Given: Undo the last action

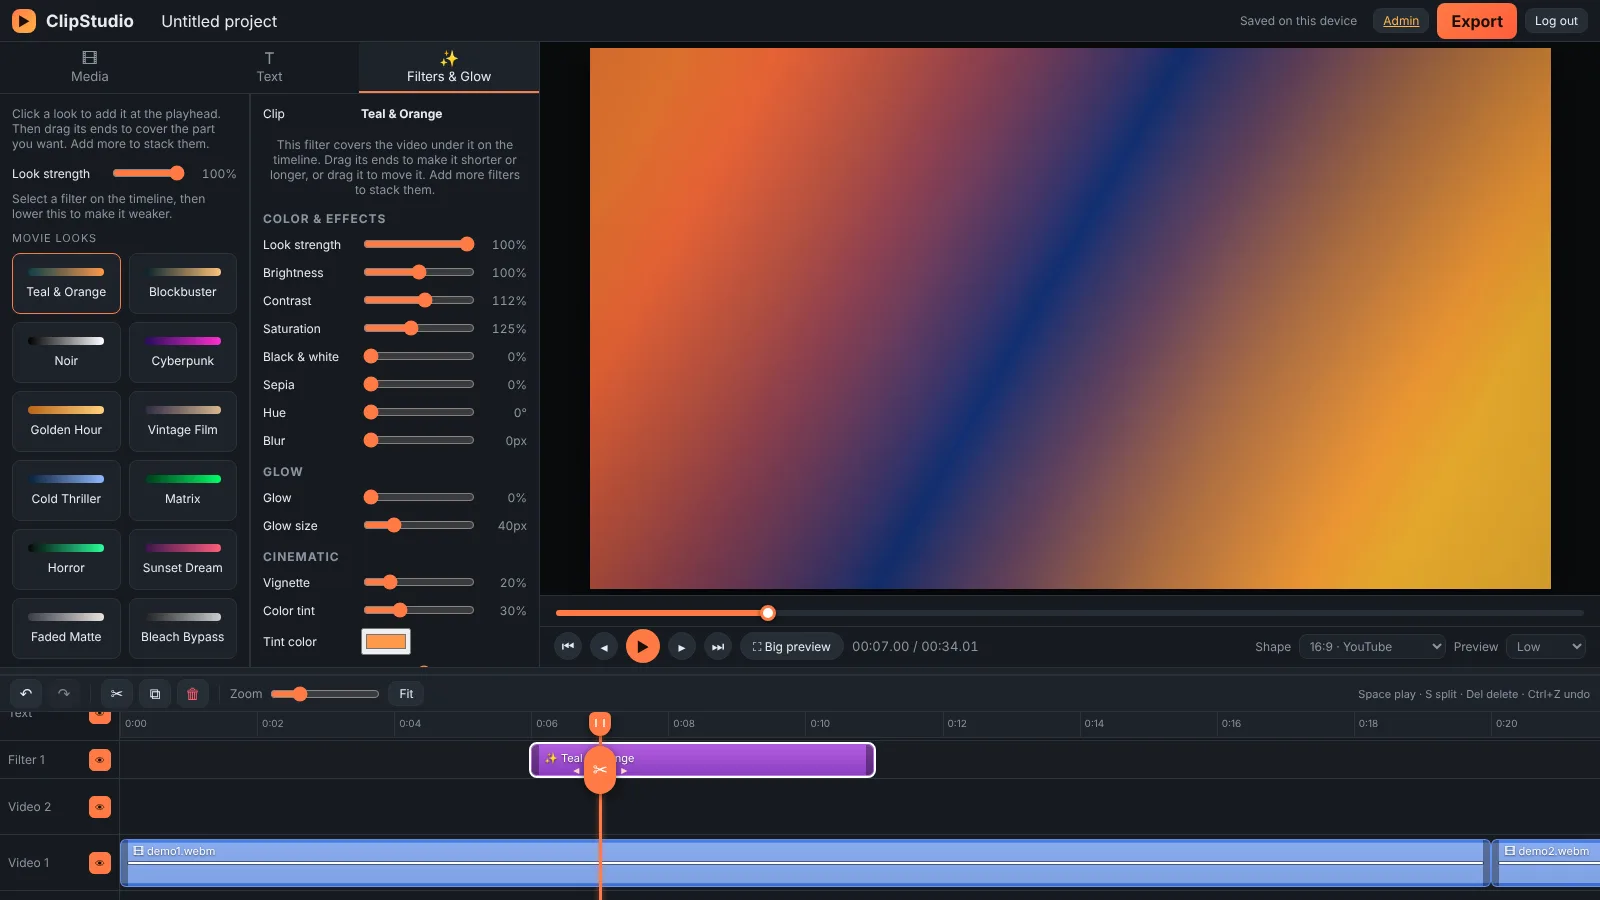Looking at the screenshot, I should point(26,693).
